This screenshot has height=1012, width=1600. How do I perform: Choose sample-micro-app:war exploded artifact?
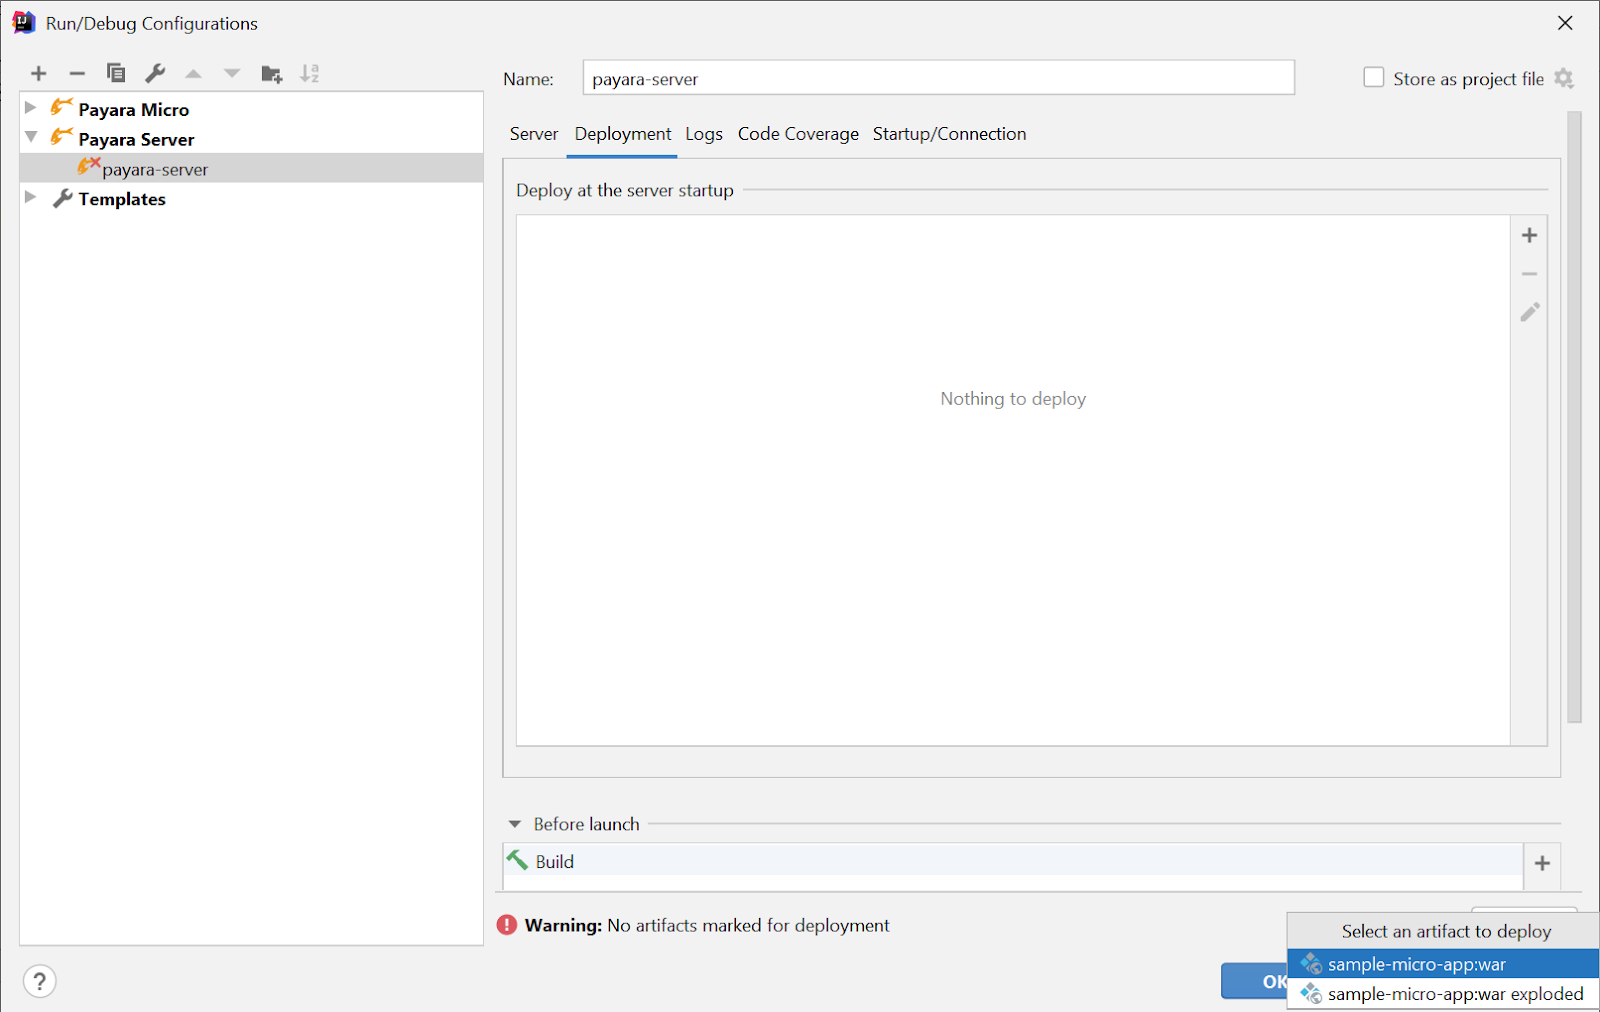pos(1455,994)
